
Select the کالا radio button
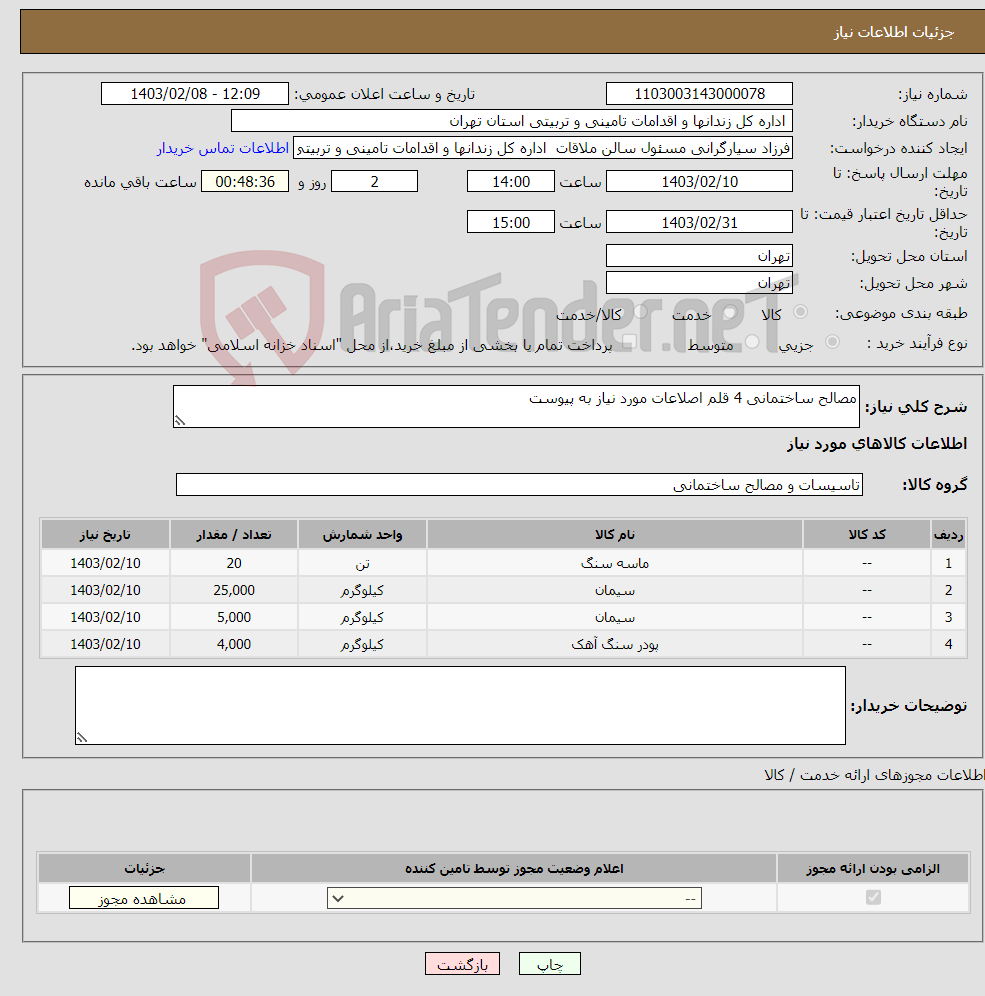point(800,312)
